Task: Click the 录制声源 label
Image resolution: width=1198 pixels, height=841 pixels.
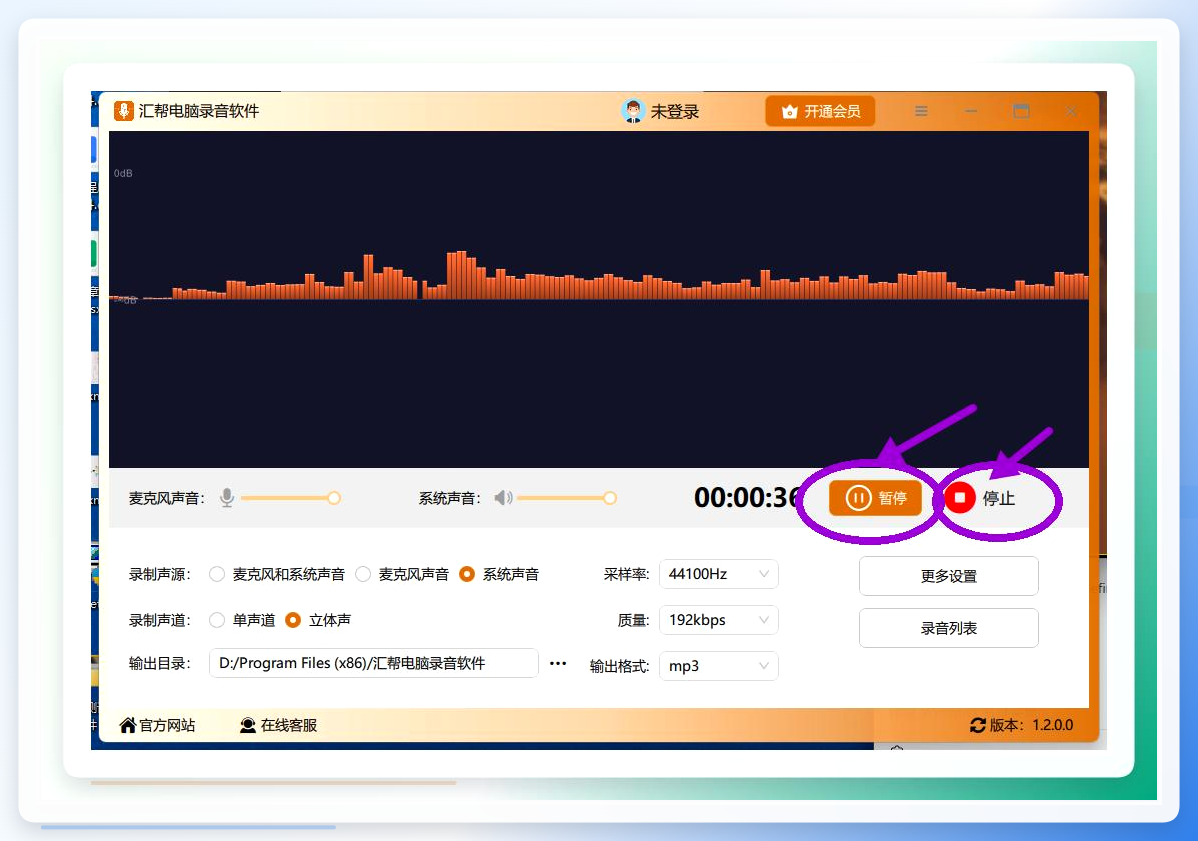Action: point(160,574)
